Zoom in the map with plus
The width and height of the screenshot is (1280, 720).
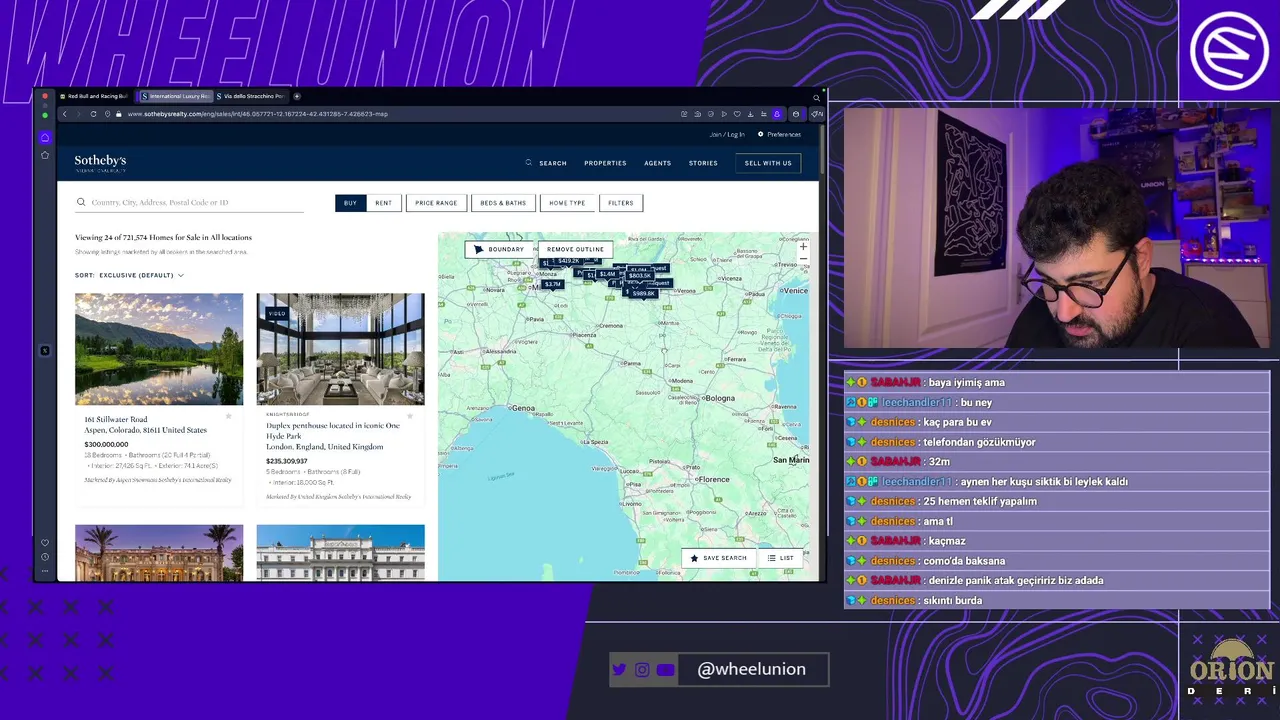[x=802, y=246]
